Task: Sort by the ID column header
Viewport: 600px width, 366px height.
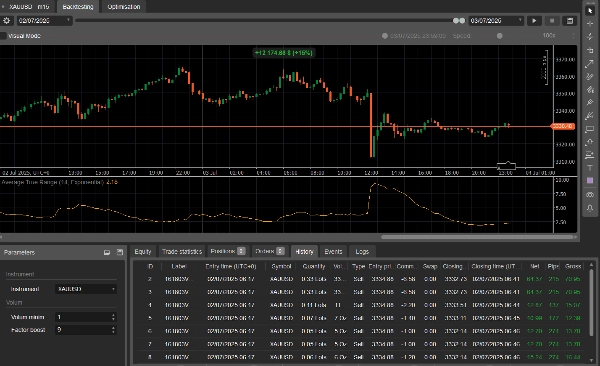Action: click(150, 266)
